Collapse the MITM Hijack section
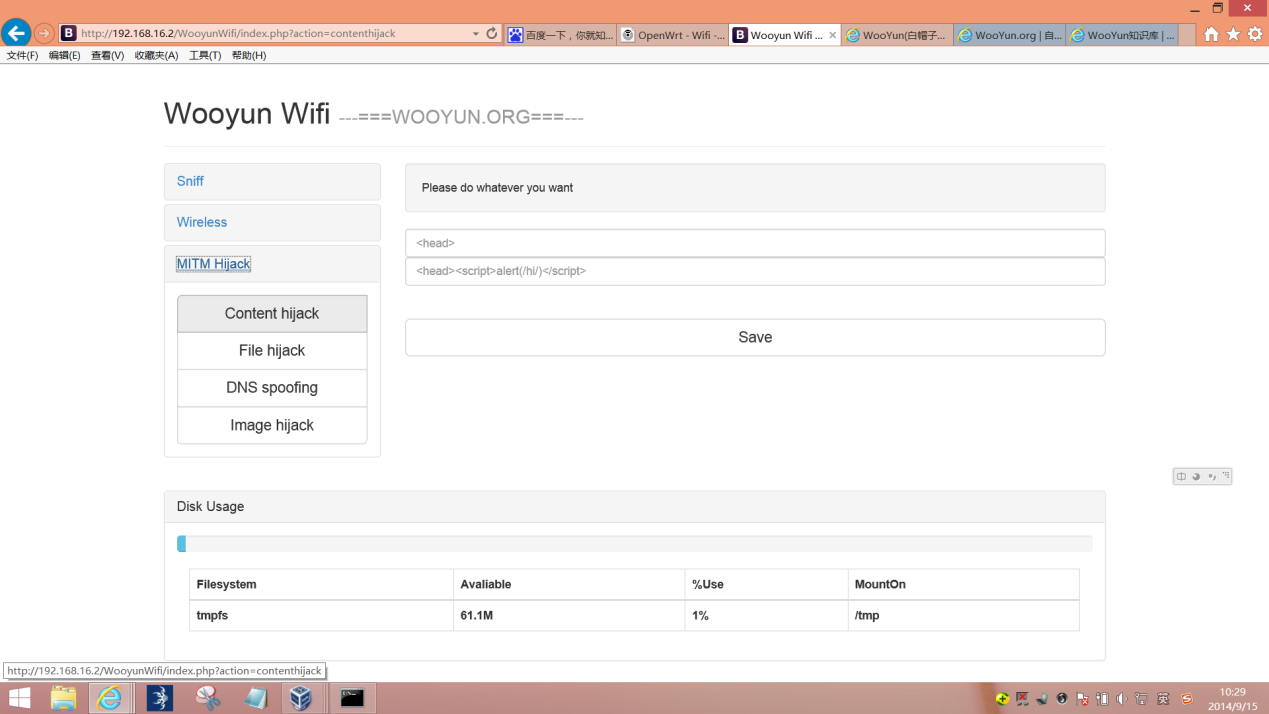 213,264
